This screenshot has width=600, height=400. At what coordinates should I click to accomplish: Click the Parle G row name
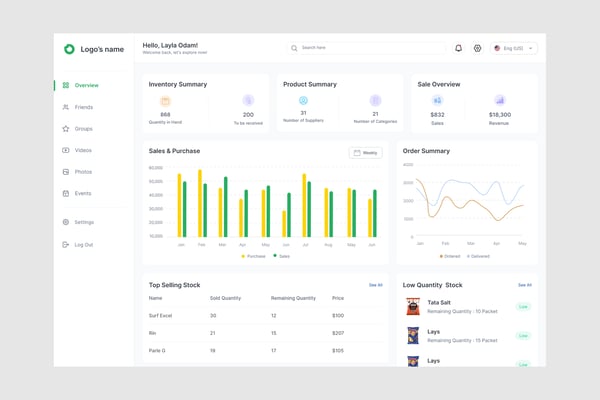[157, 350]
